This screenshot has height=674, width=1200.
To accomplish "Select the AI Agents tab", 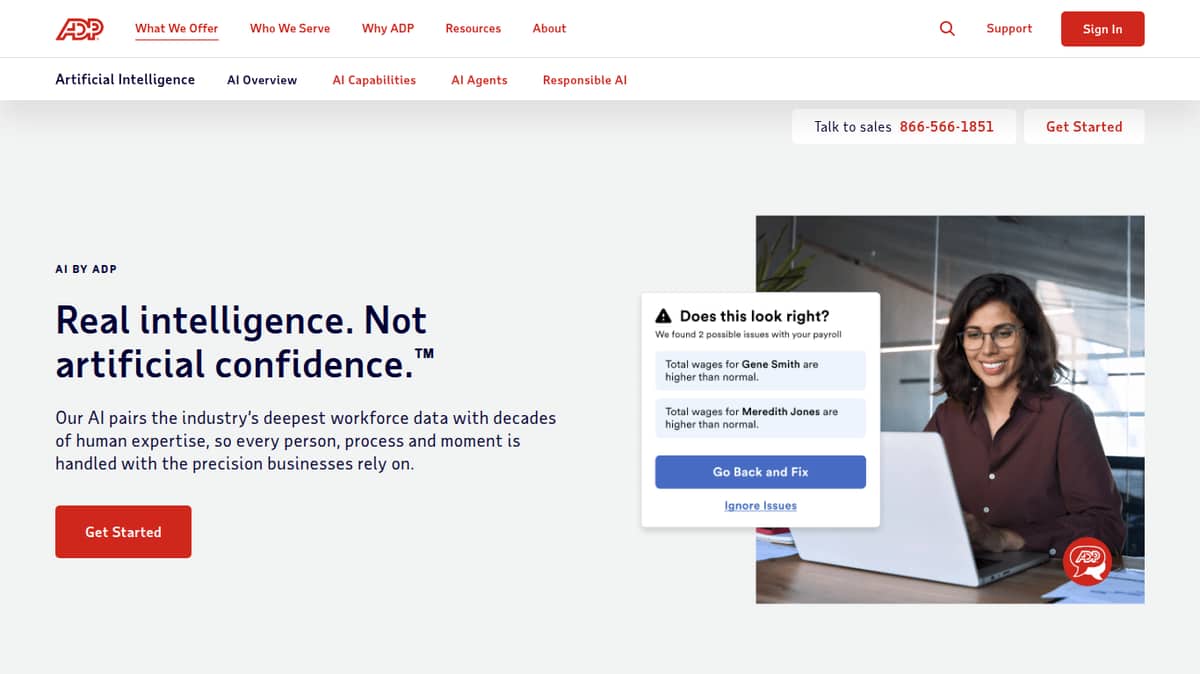I will [479, 80].
